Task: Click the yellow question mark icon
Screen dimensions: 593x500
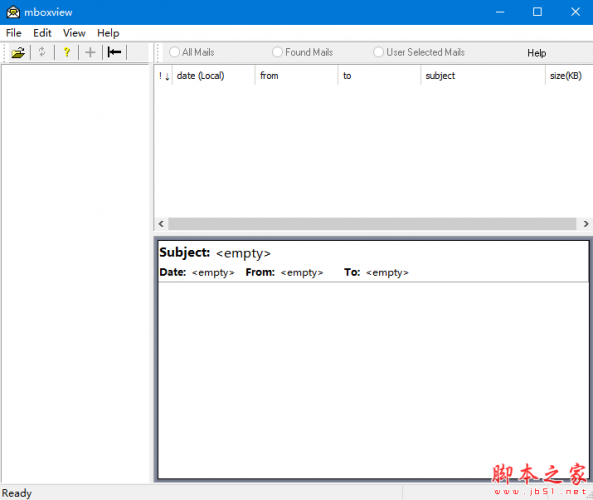Action: pos(67,52)
